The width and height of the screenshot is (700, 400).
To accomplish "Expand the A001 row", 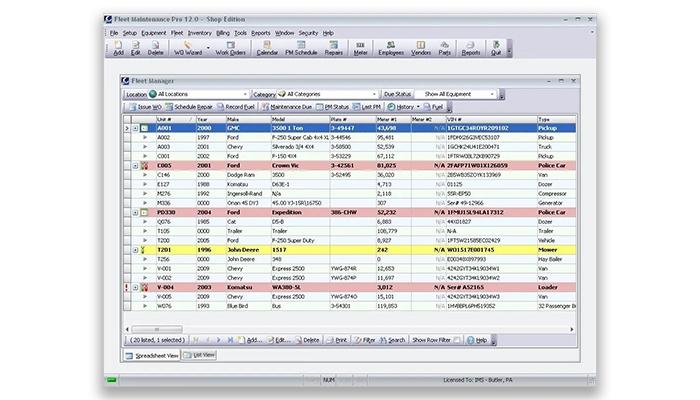I will pos(135,128).
